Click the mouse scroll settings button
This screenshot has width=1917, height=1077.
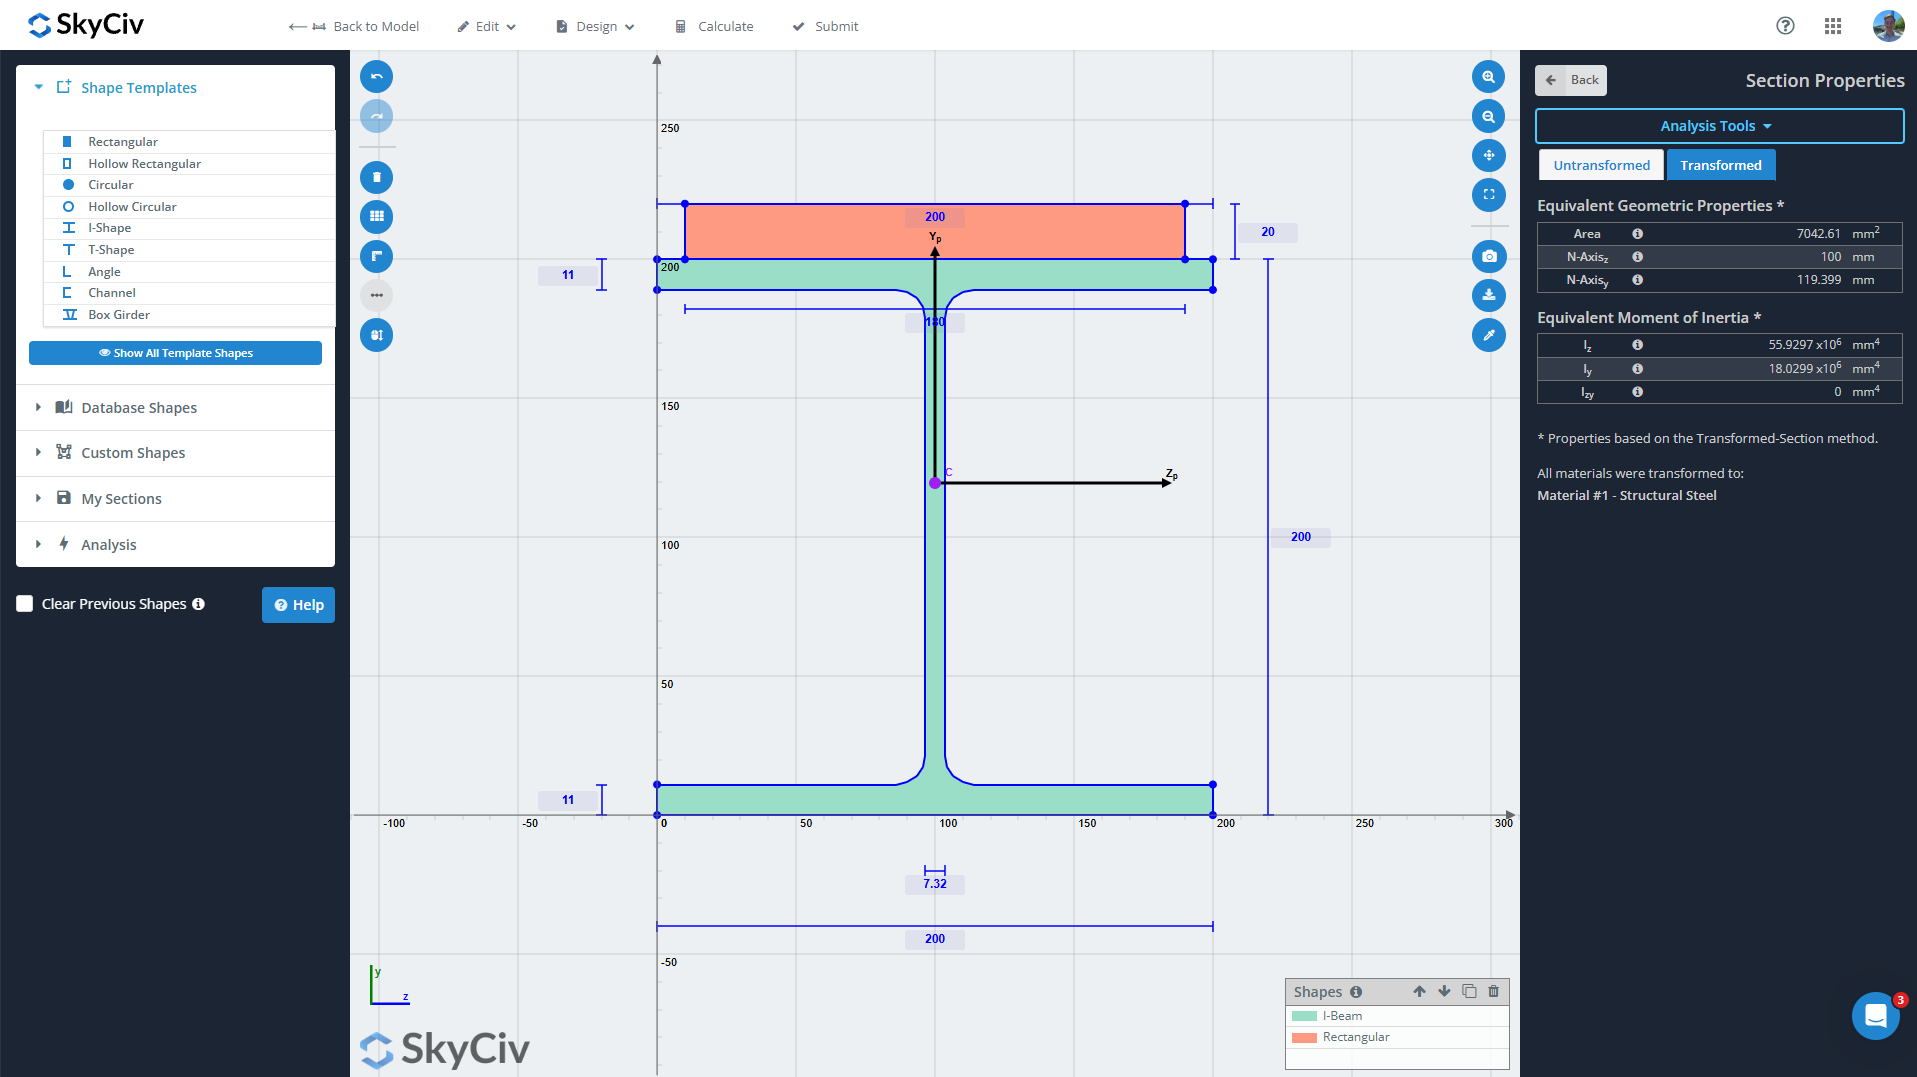[376, 335]
